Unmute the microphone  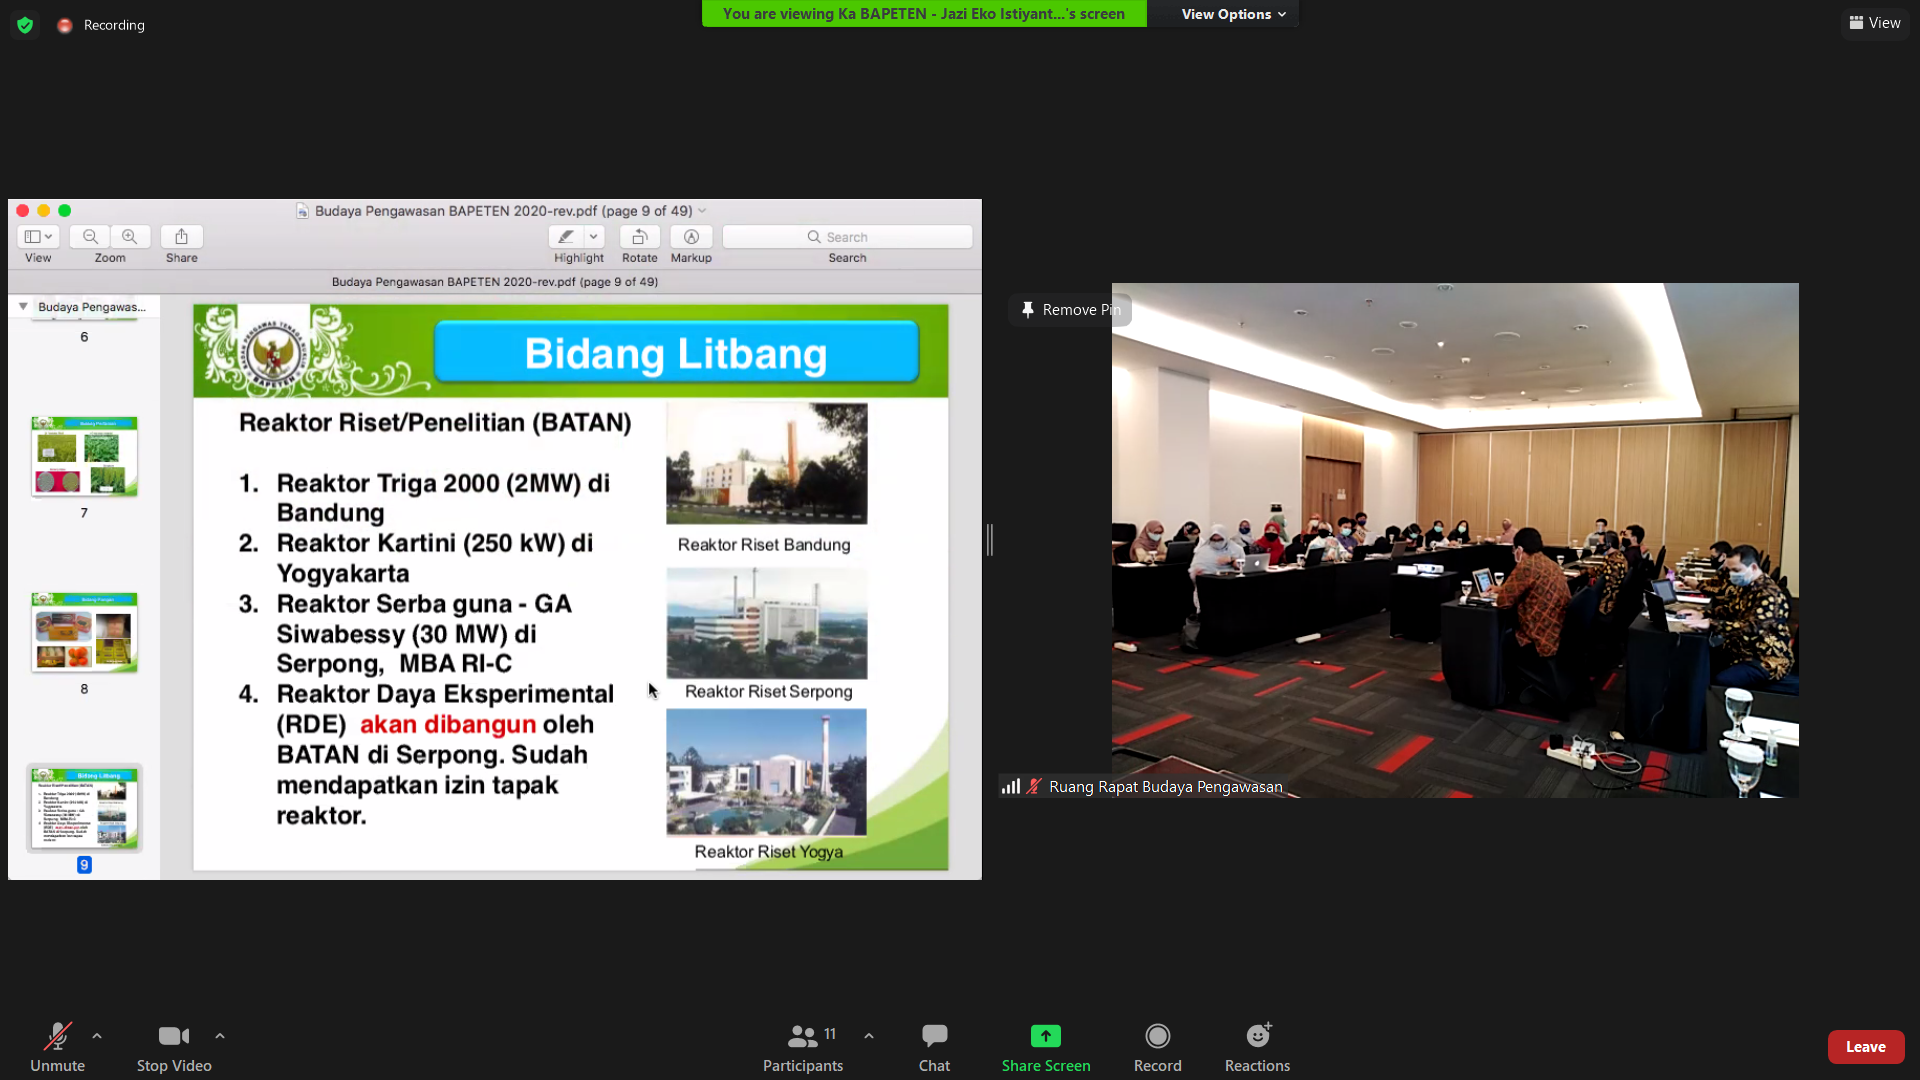click(57, 1046)
